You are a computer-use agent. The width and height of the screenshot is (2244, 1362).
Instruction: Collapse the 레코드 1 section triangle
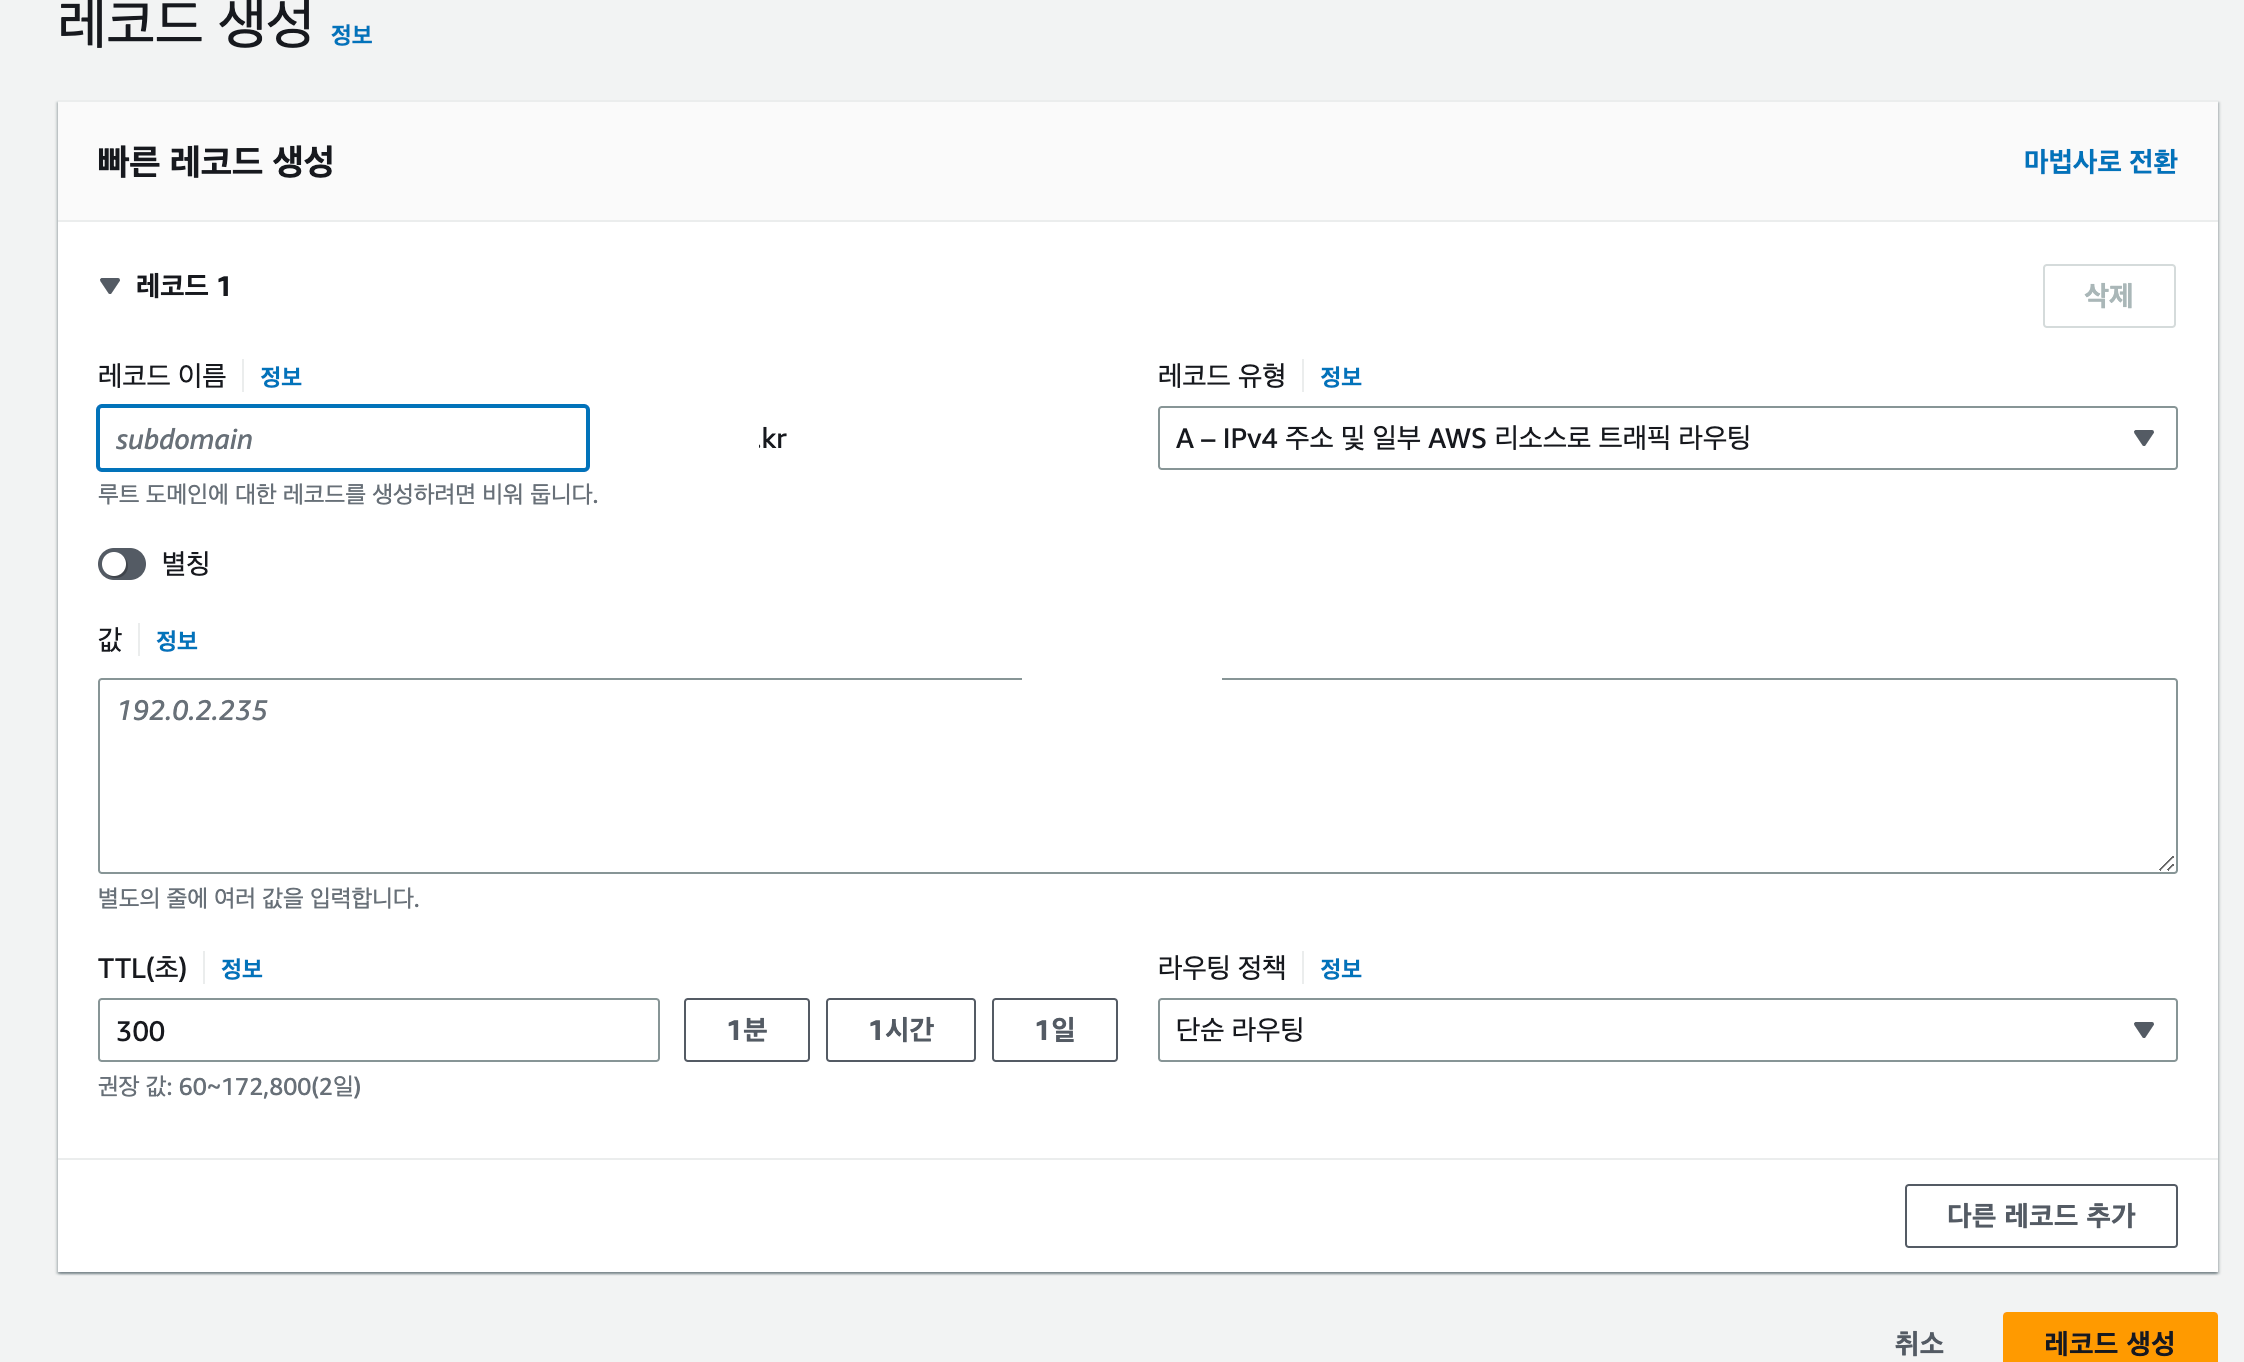tap(110, 286)
